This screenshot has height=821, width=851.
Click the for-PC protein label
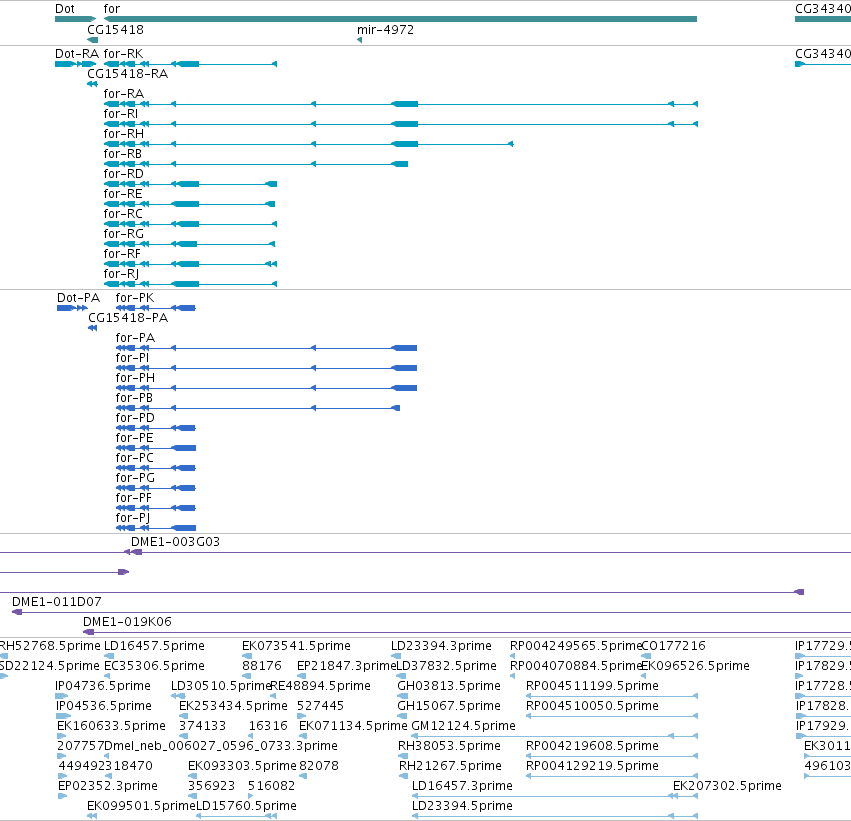tap(134, 459)
